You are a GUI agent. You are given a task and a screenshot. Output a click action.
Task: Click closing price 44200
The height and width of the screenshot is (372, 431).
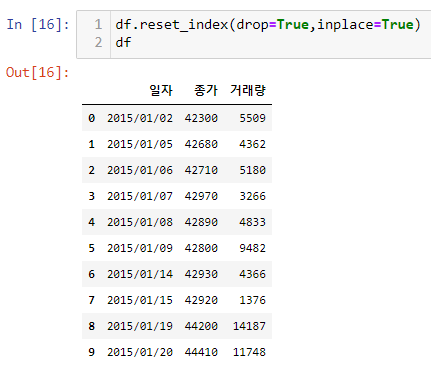pos(201,326)
